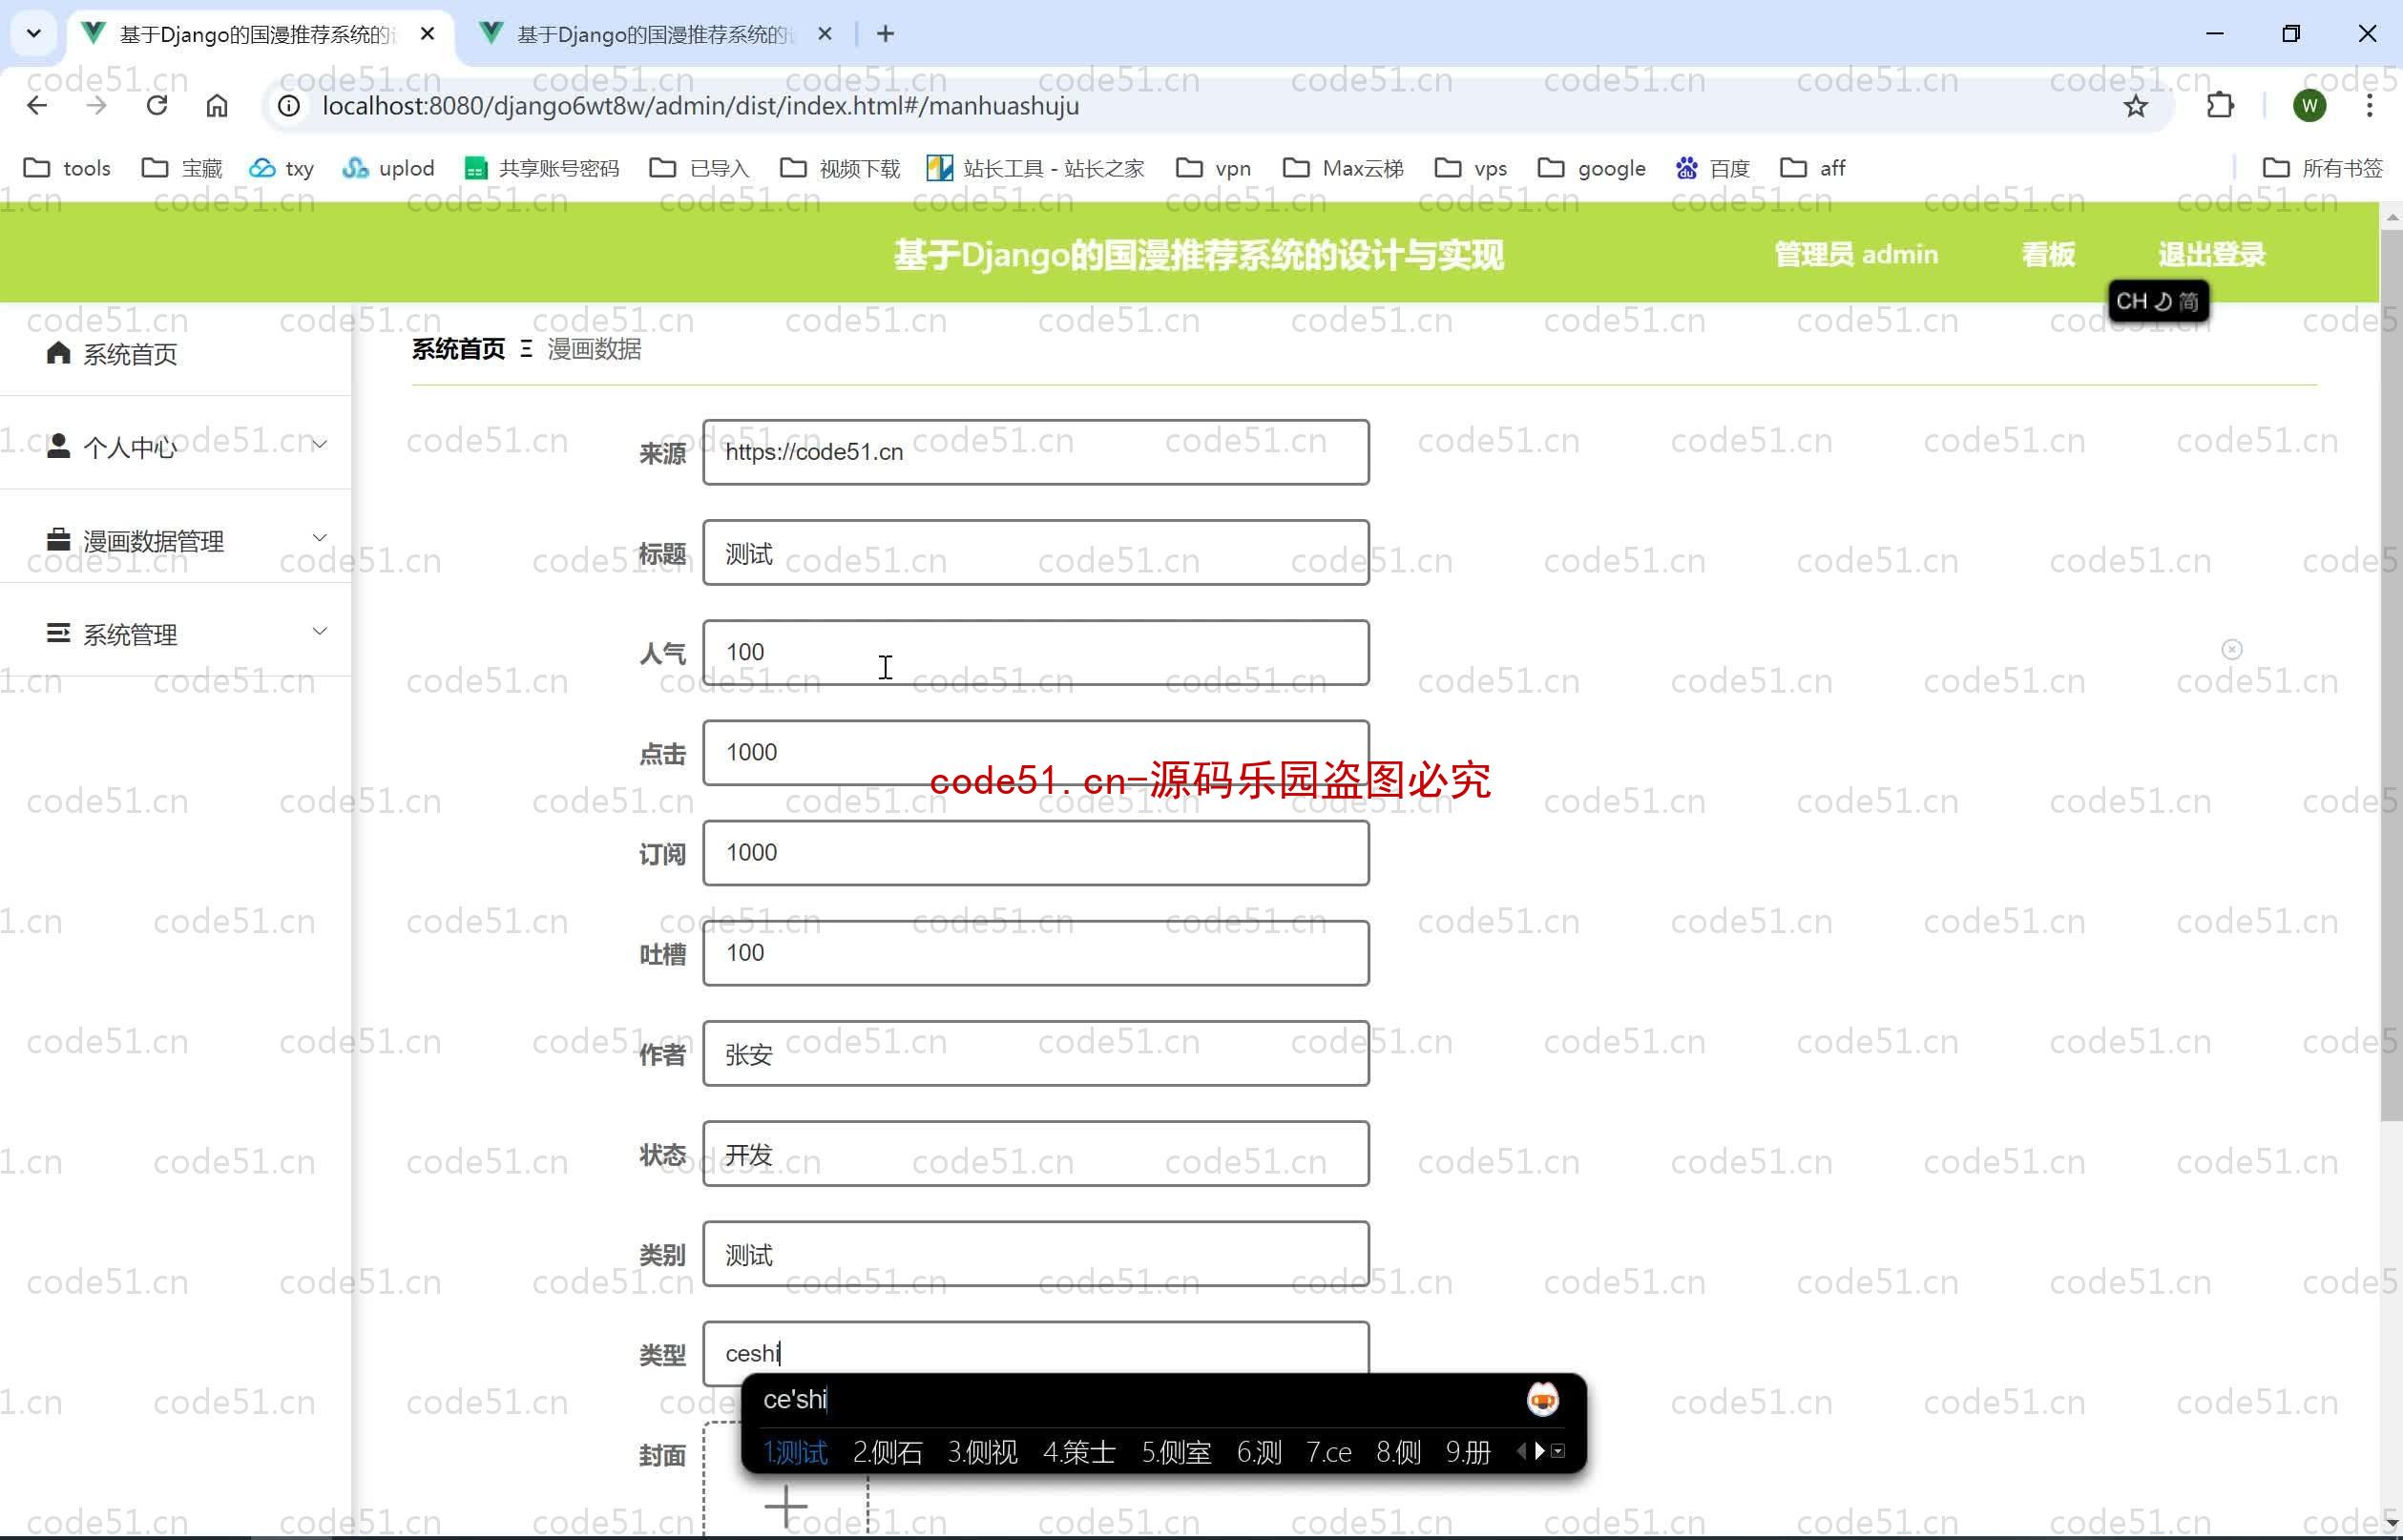Viewport: 2403px width, 1540px height.
Task: Open the 所有书签 folder
Action: [2322, 168]
